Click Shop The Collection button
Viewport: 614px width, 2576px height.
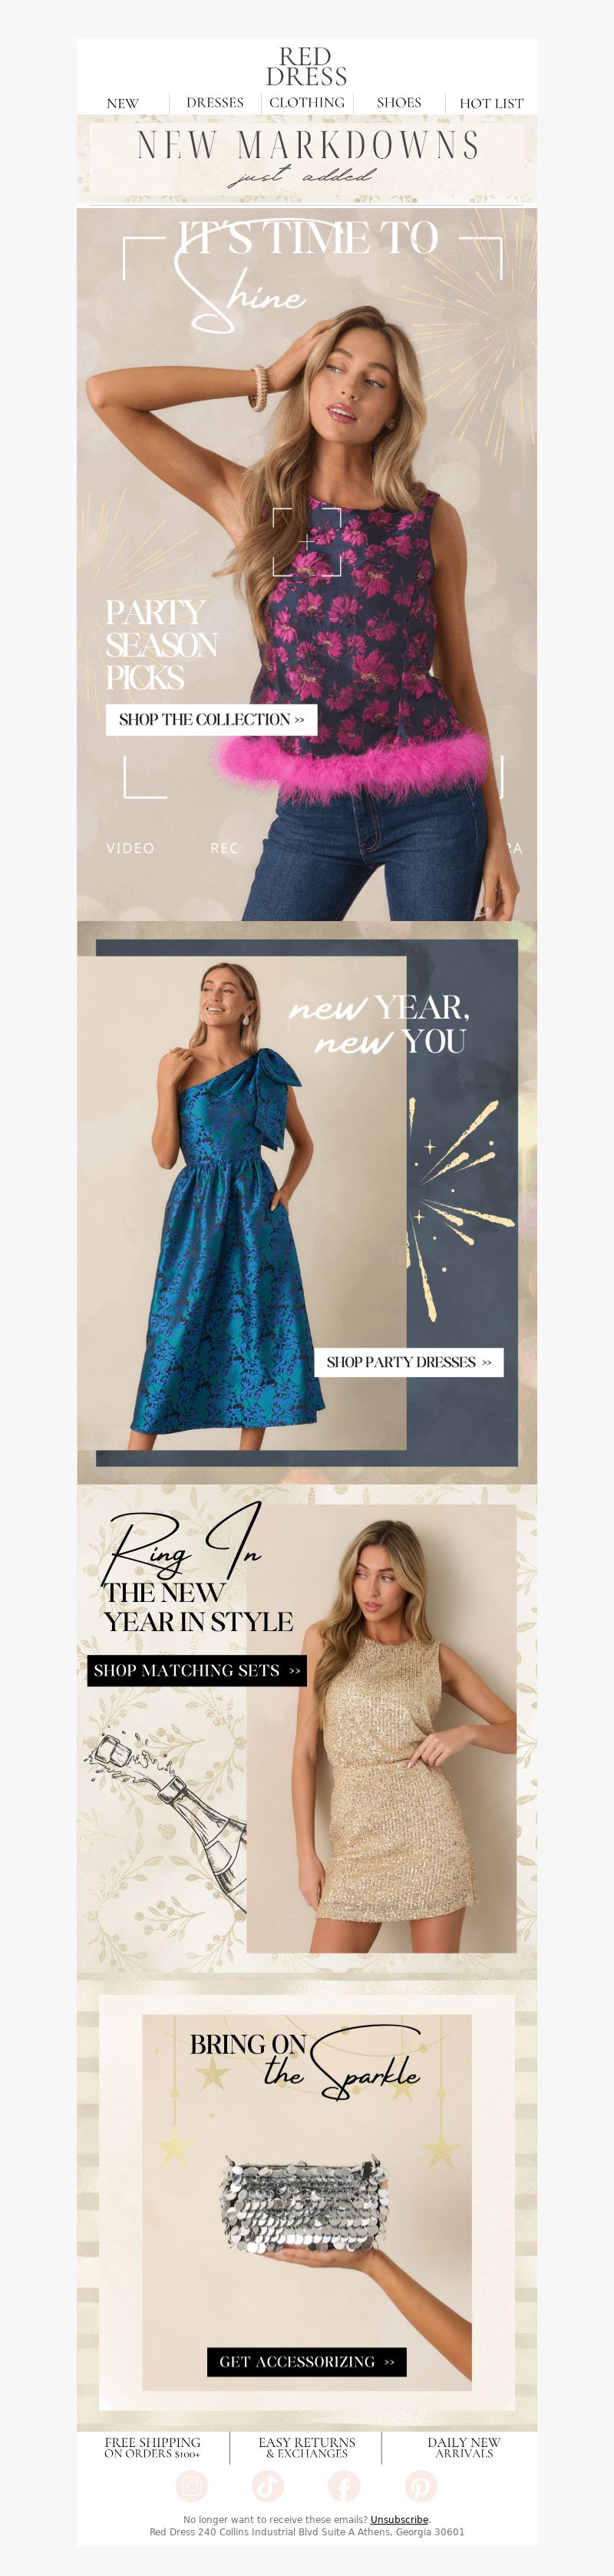(x=212, y=720)
